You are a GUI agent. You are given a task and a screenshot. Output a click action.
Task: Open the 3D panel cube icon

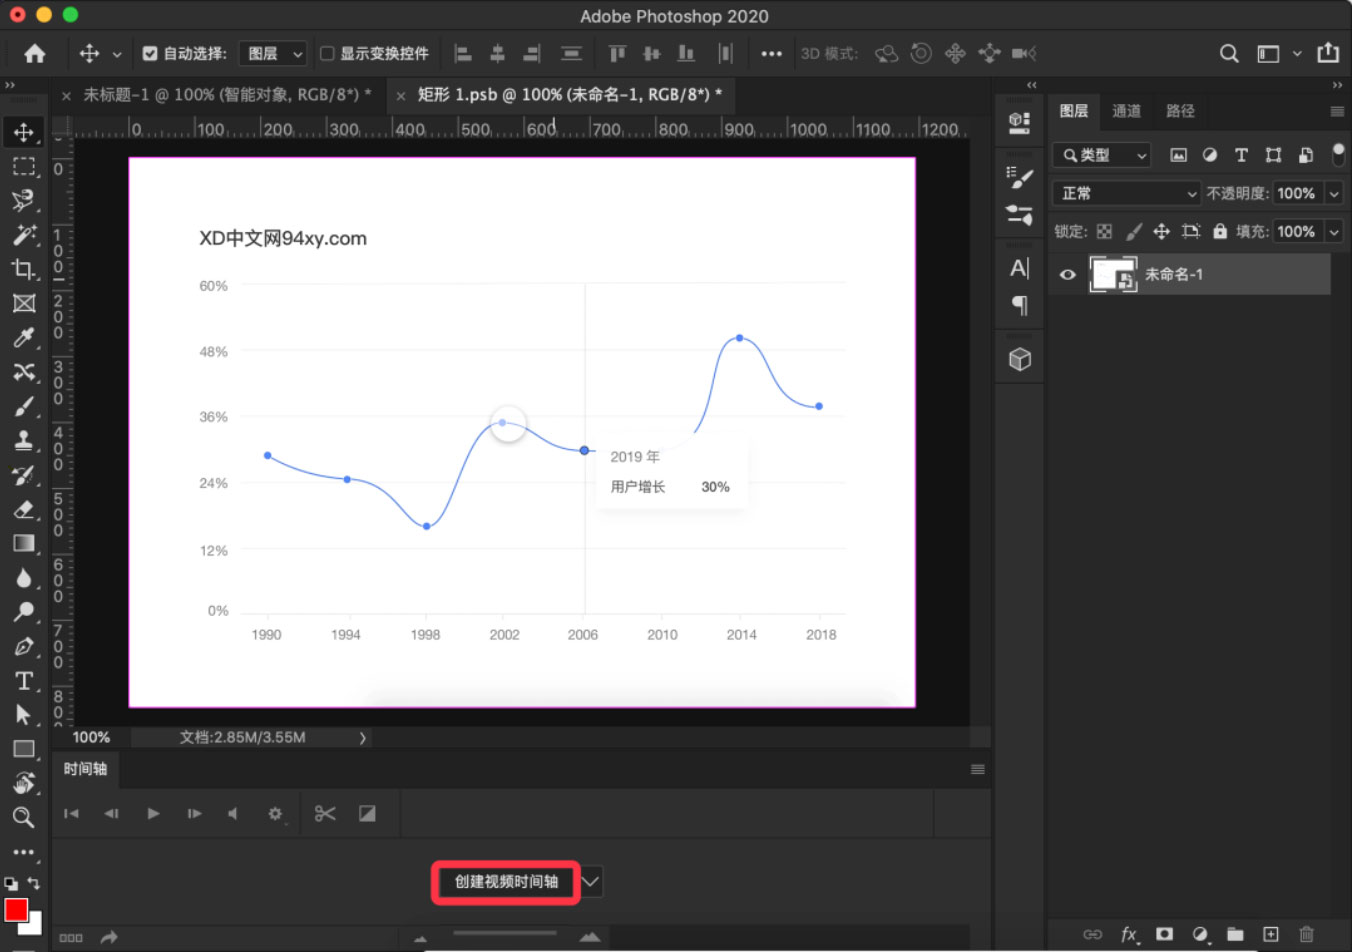click(x=1019, y=359)
